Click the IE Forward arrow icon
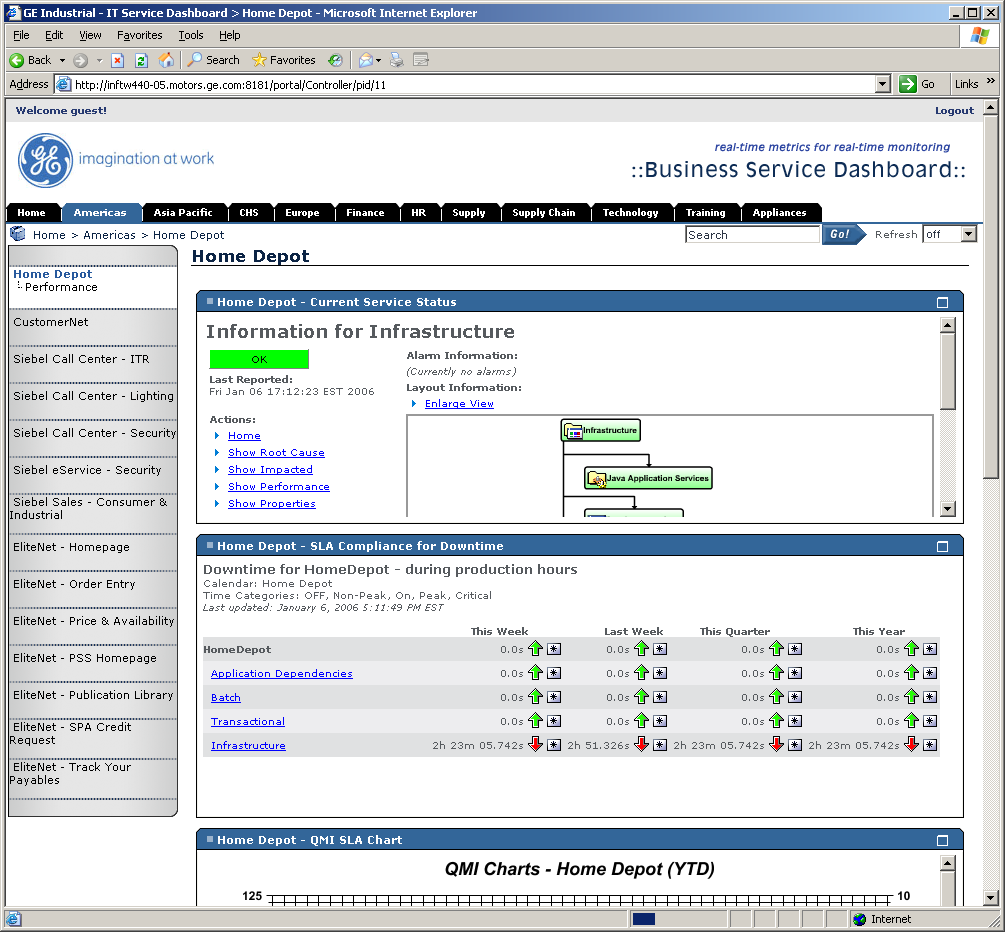This screenshot has width=1005, height=932. pyautogui.click(x=81, y=60)
